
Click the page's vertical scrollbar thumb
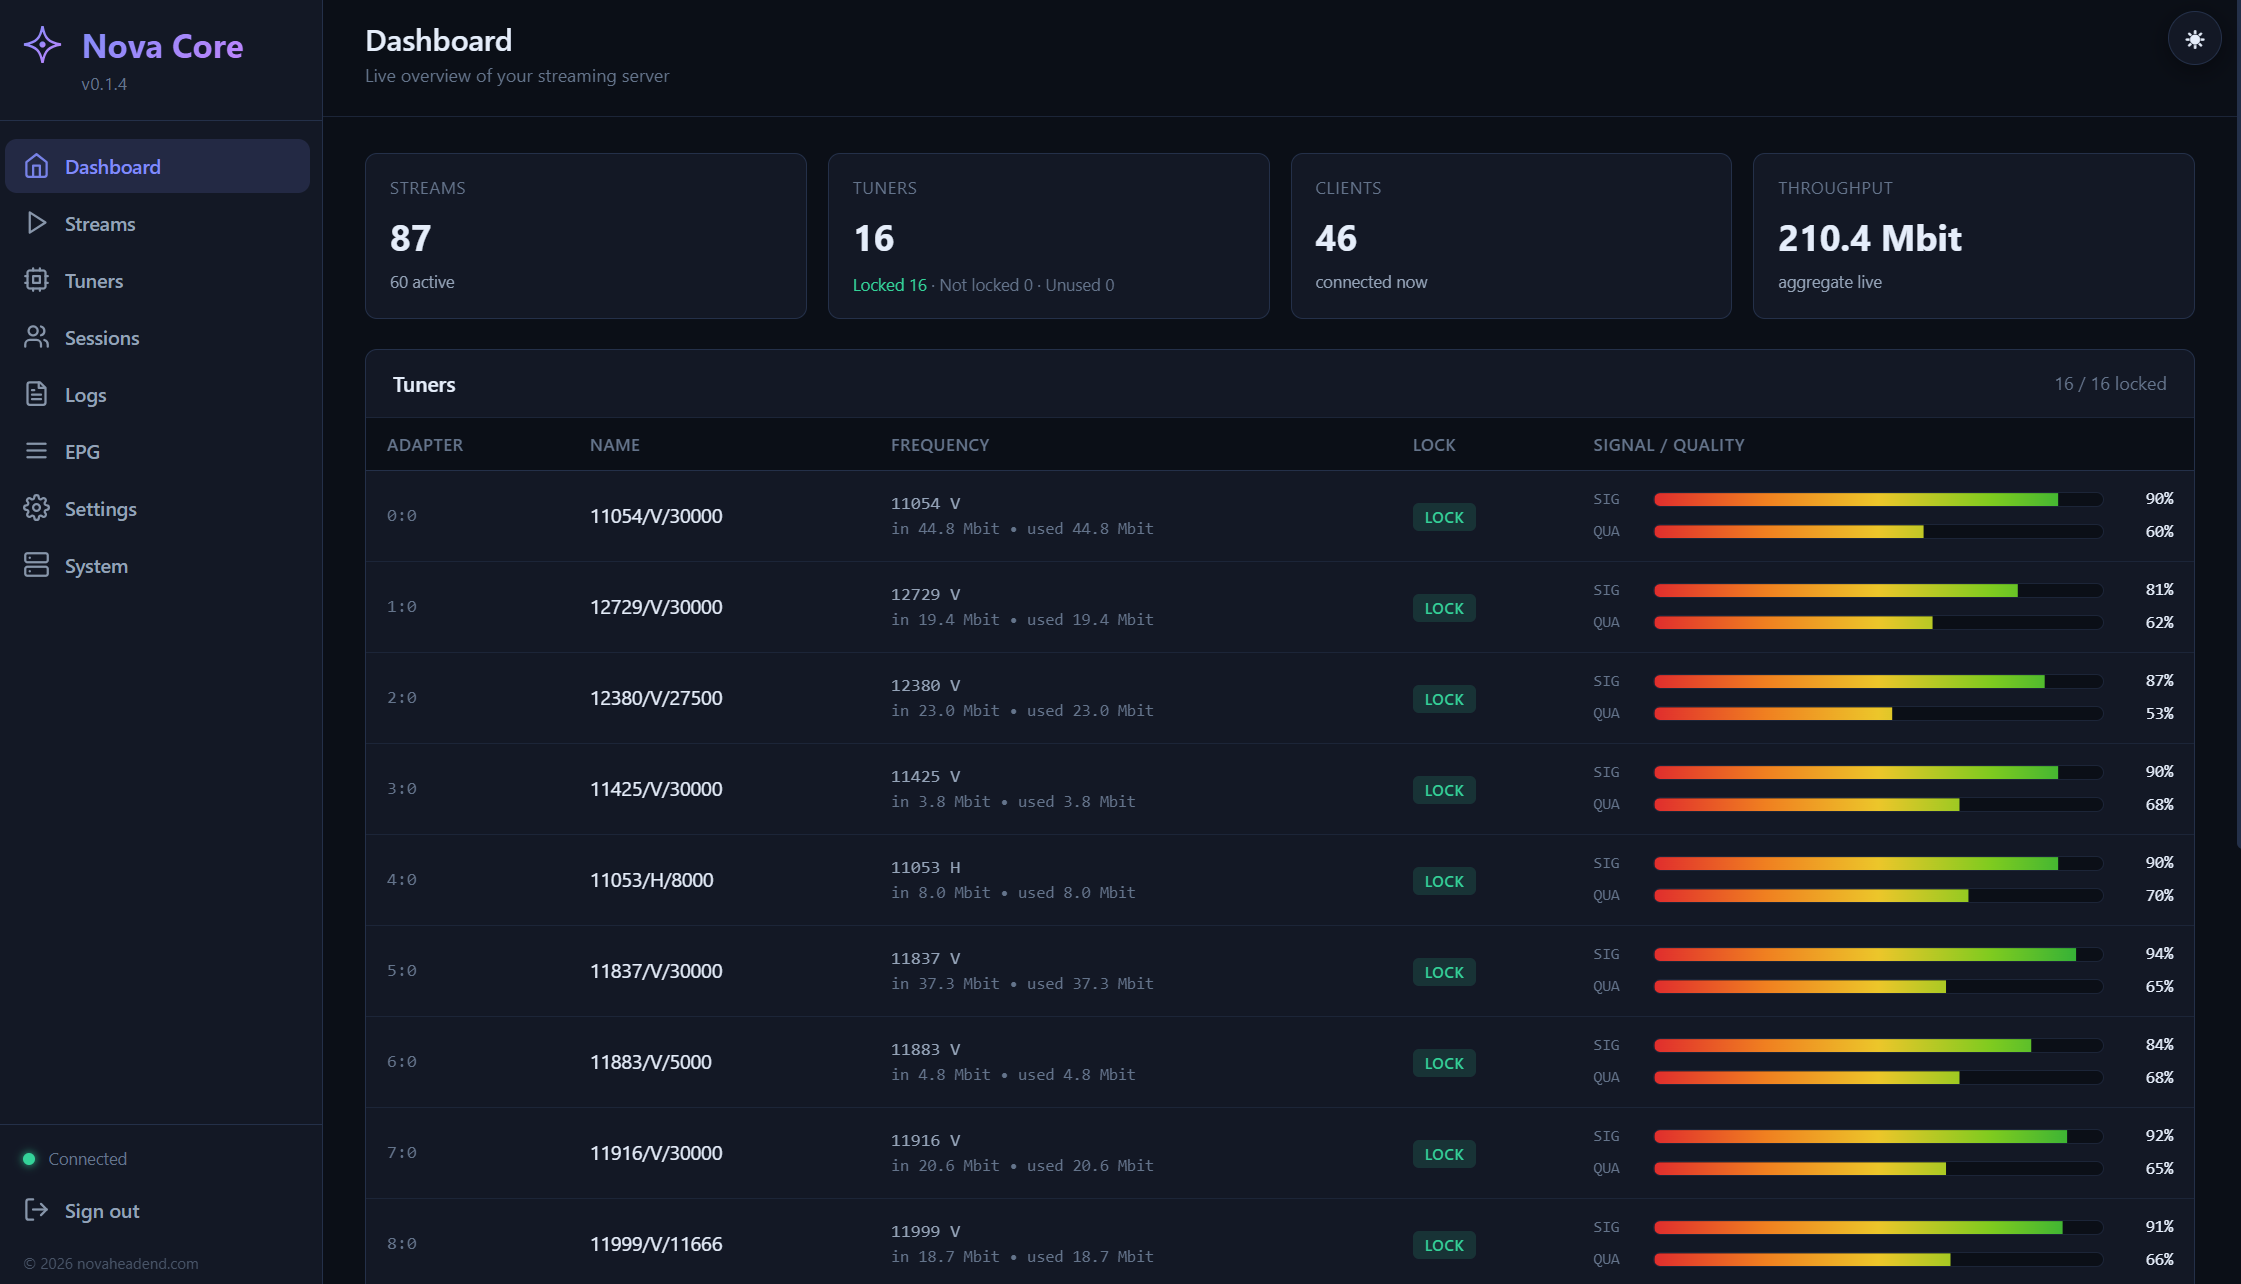(2238, 425)
